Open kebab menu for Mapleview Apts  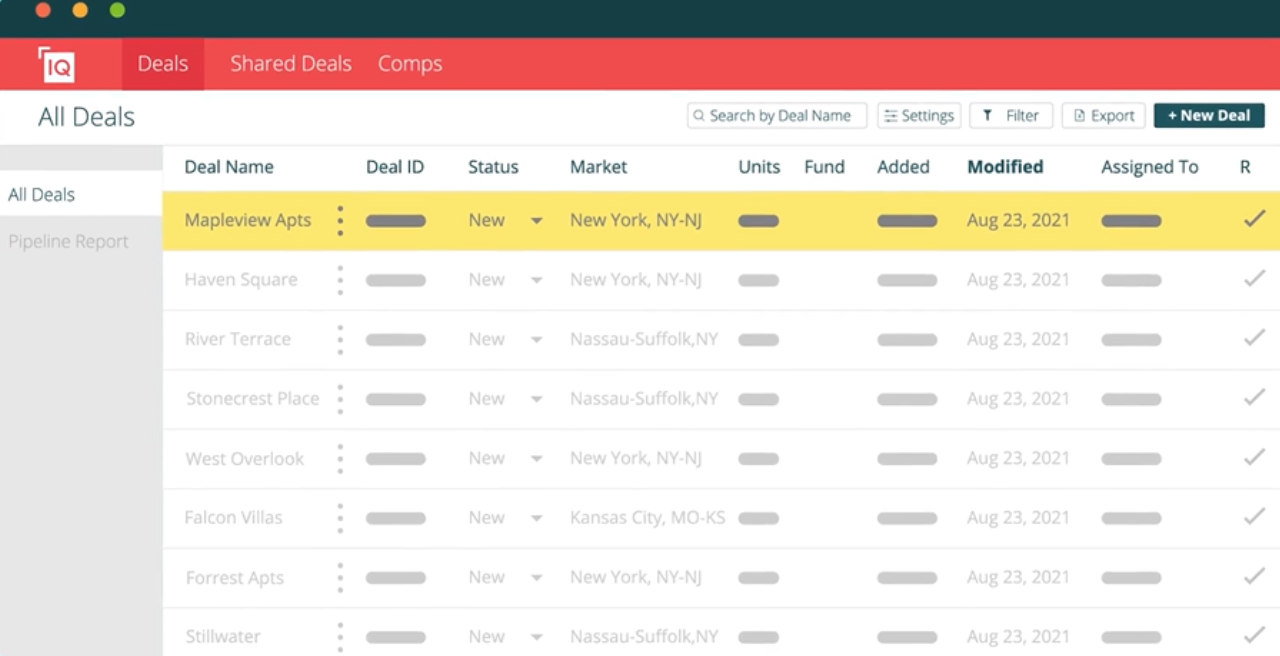(340, 221)
